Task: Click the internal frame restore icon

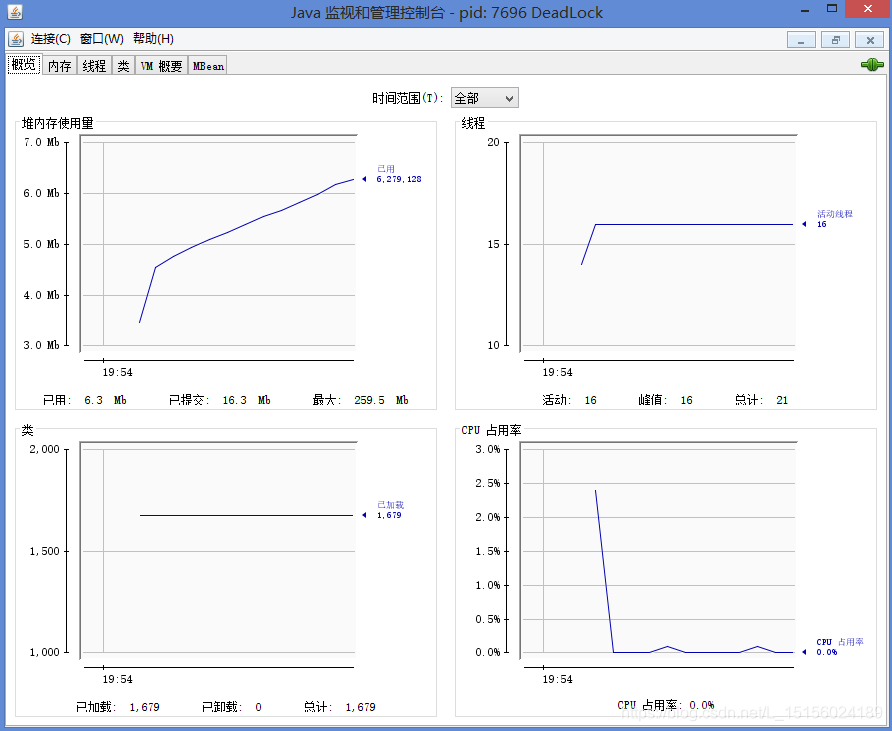Action: (835, 39)
